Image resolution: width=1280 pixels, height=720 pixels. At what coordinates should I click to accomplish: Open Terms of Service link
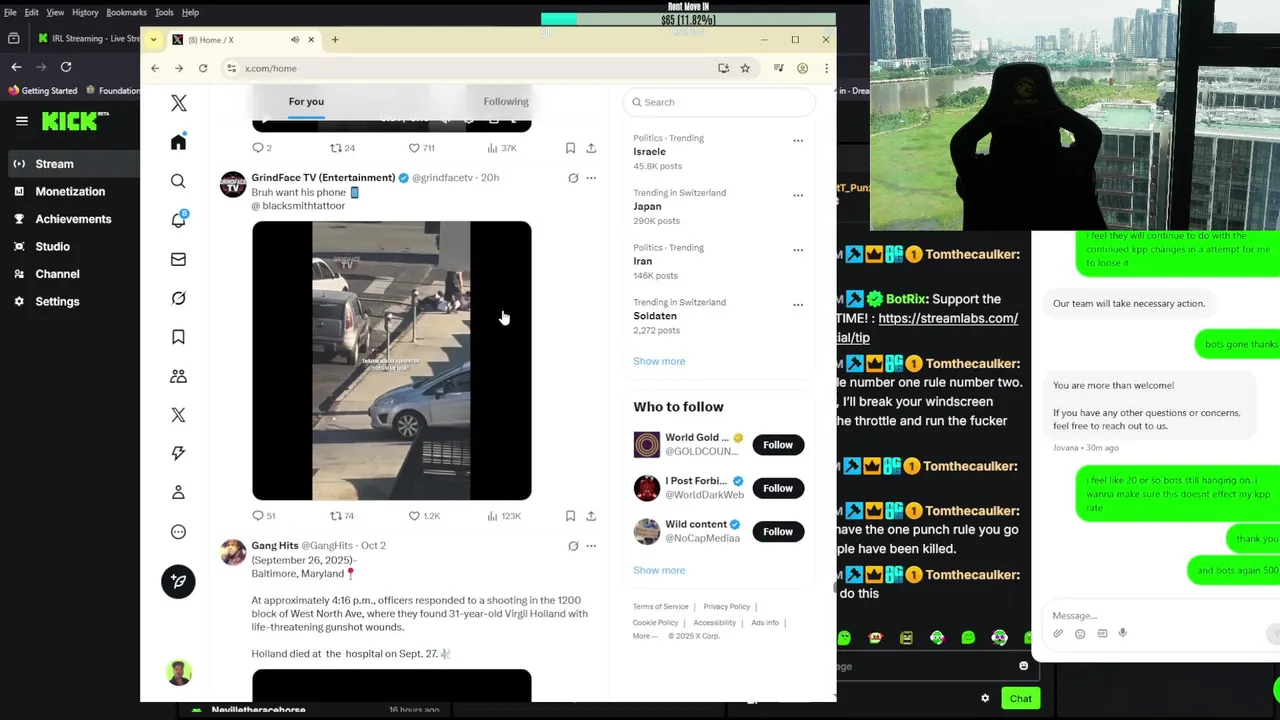pyautogui.click(x=660, y=607)
